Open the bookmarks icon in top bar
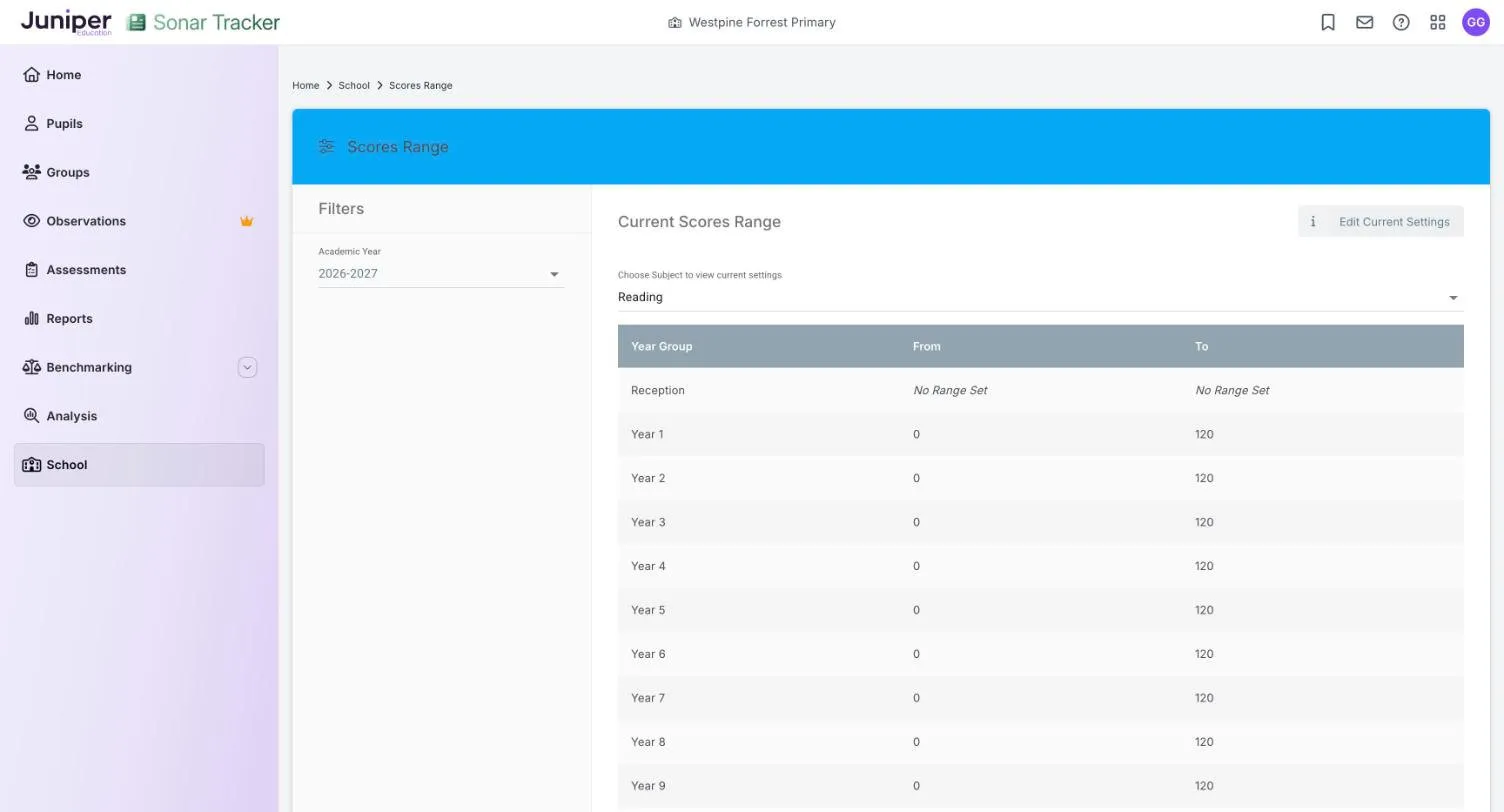This screenshot has width=1504, height=812. 1328,22
